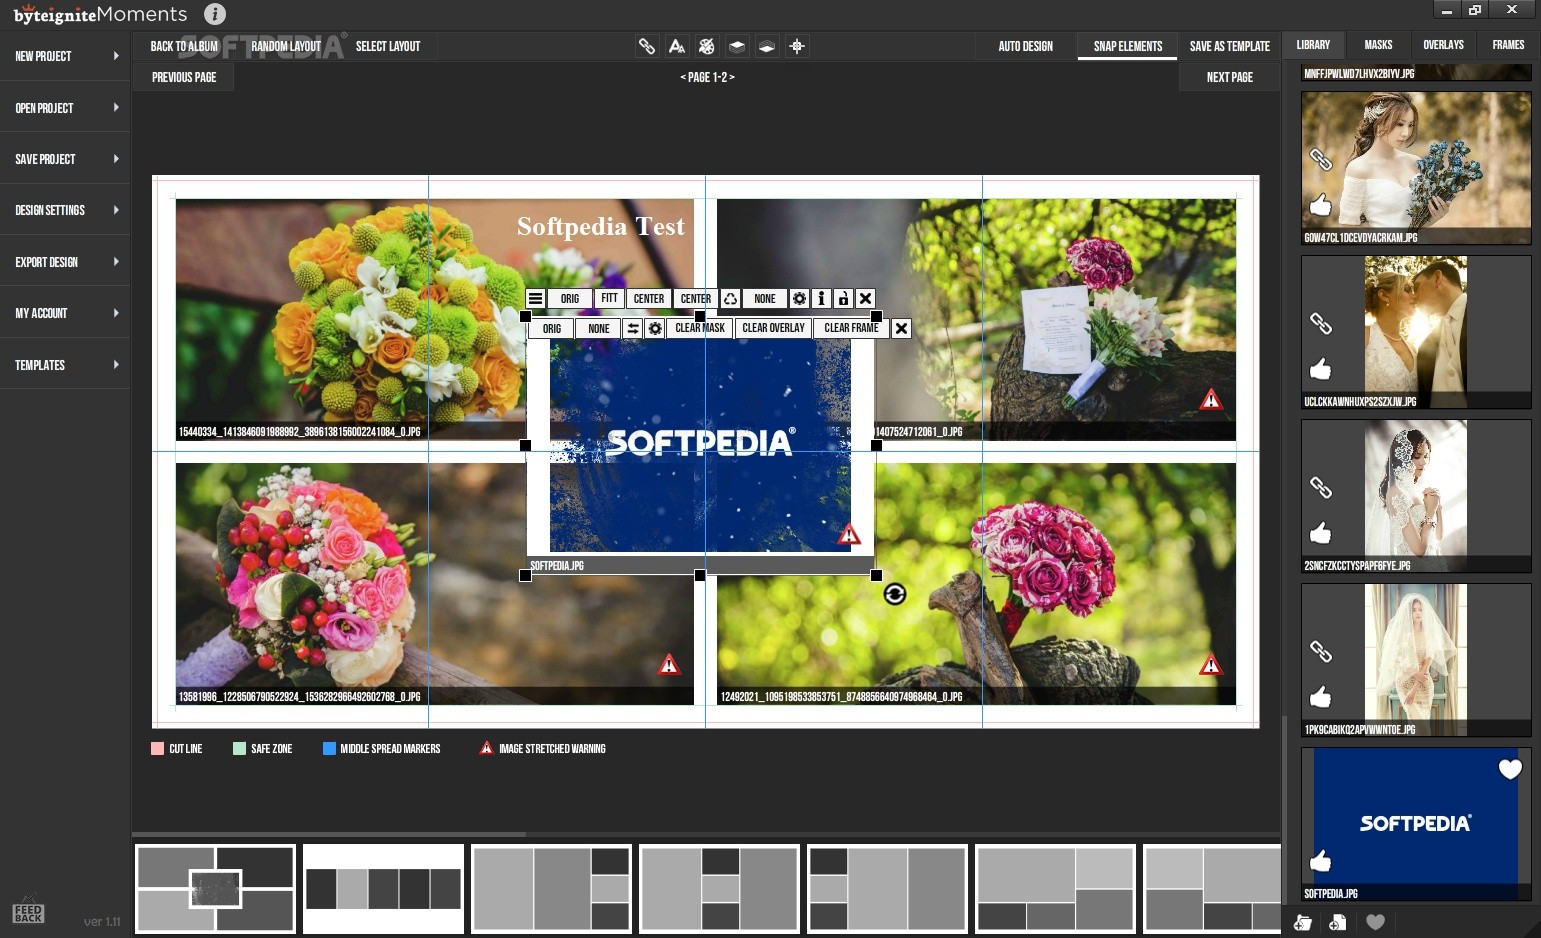Click the add folder icon below the library
The image size is (1541, 938).
pos(1303,922)
